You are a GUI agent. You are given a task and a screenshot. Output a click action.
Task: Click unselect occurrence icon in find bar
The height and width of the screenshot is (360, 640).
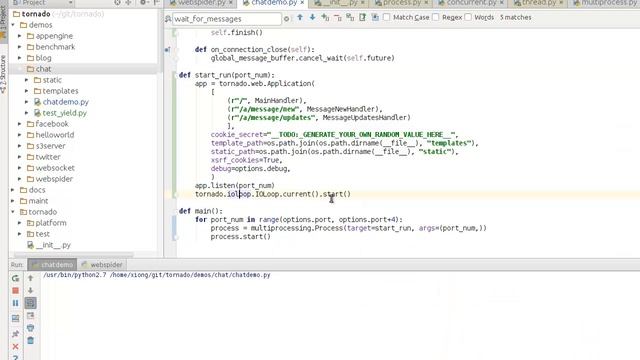338,18
